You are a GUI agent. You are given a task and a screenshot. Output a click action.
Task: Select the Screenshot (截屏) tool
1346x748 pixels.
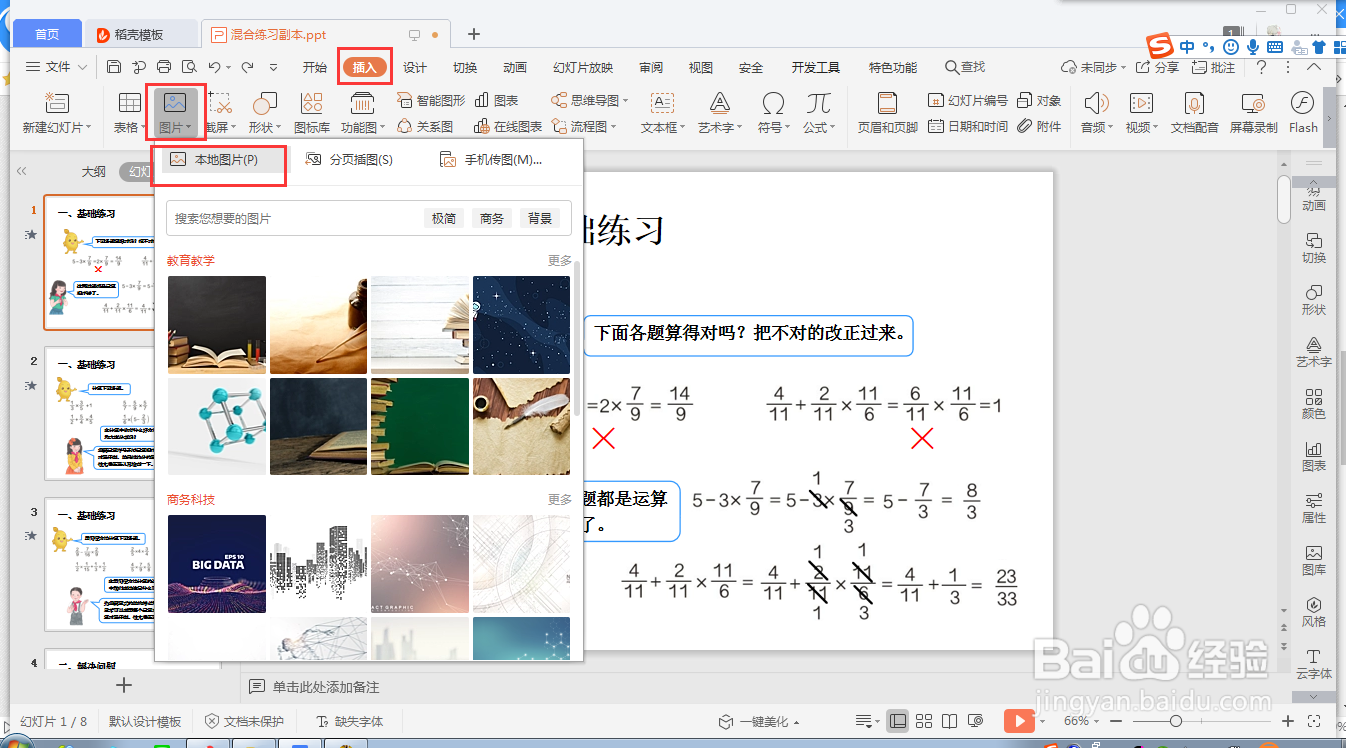[220, 111]
